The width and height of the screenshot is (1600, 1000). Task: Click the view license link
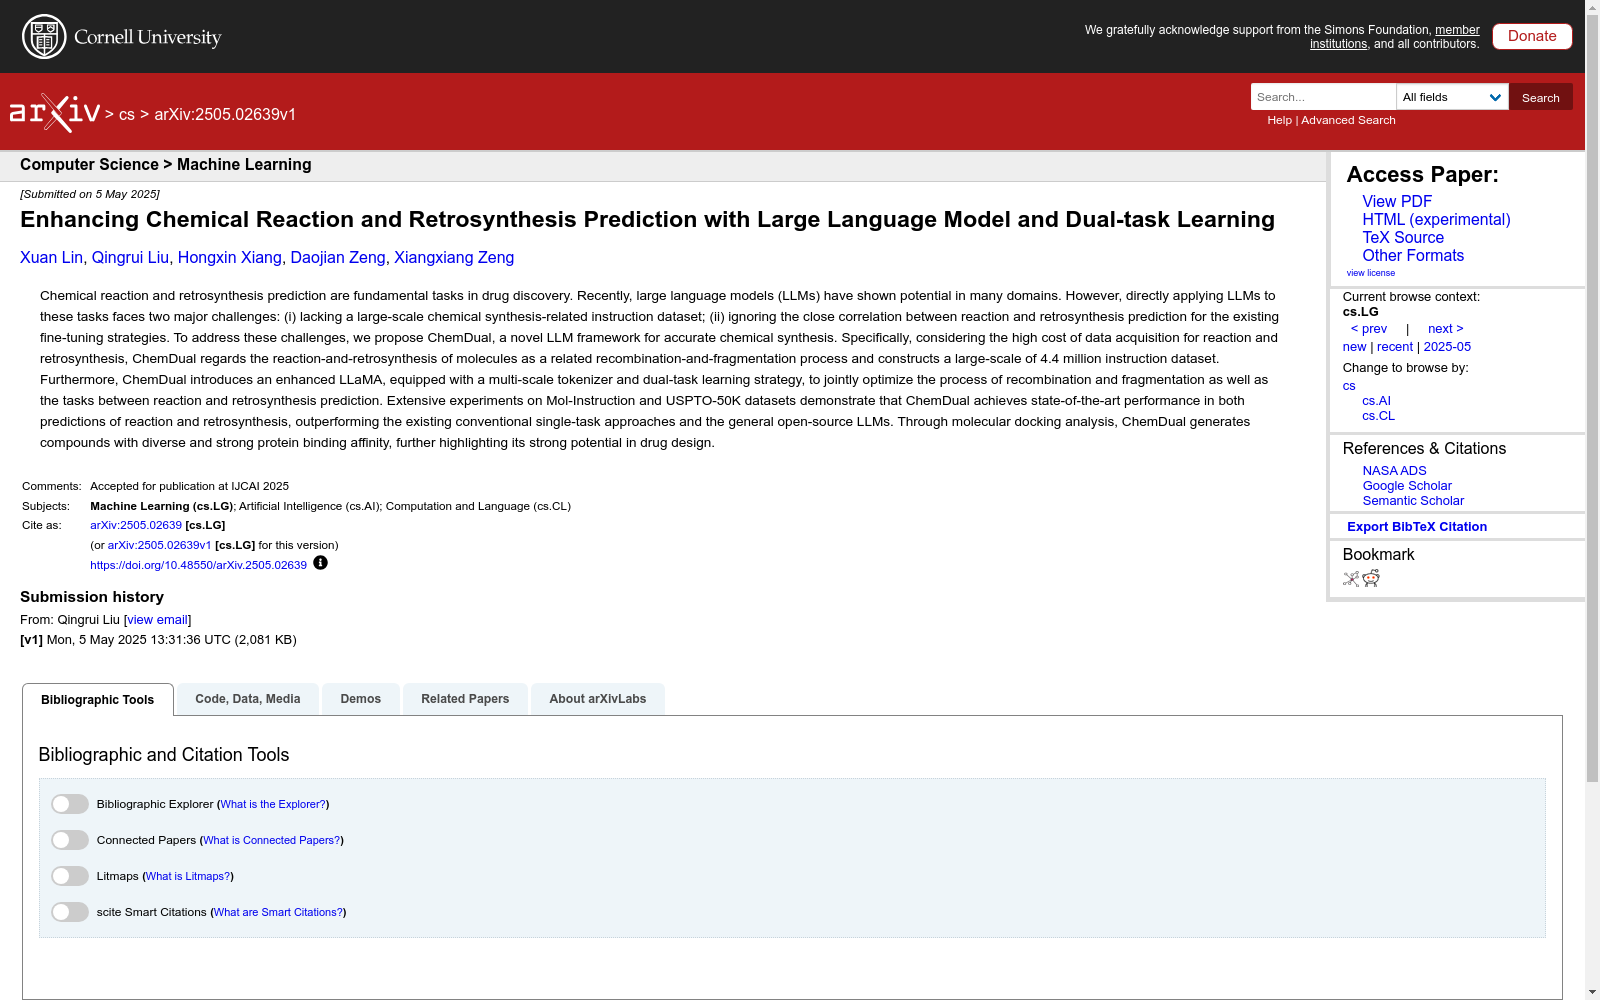[x=1371, y=273]
